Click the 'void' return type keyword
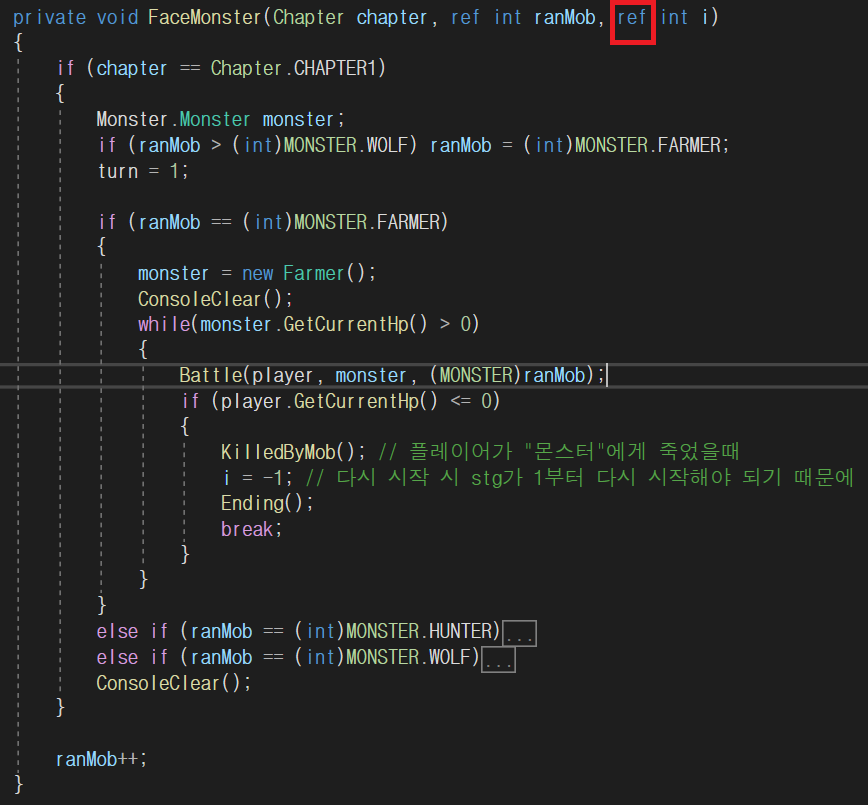Viewport: 868px width, 806px height. coord(117,17)
